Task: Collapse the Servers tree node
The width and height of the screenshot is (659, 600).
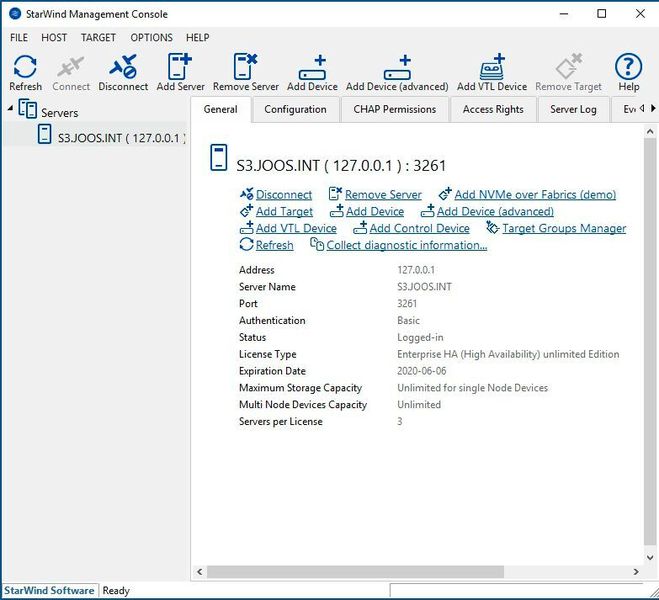Action: (x=10, y=108)
